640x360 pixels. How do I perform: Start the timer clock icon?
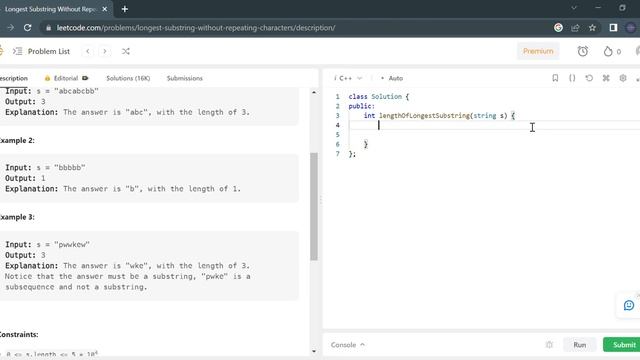582,51
